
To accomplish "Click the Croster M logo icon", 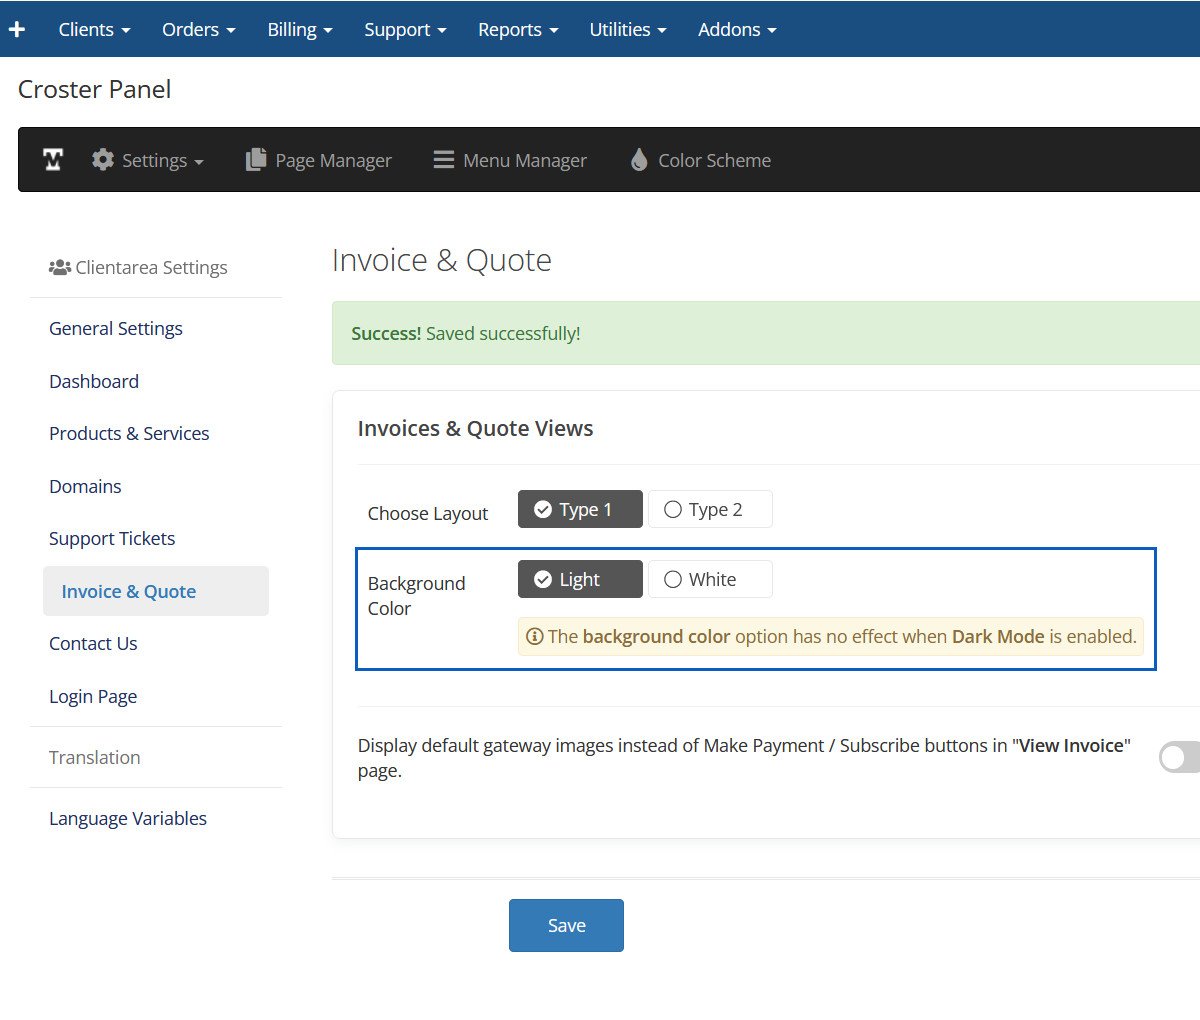I will [x=53, y=160].
